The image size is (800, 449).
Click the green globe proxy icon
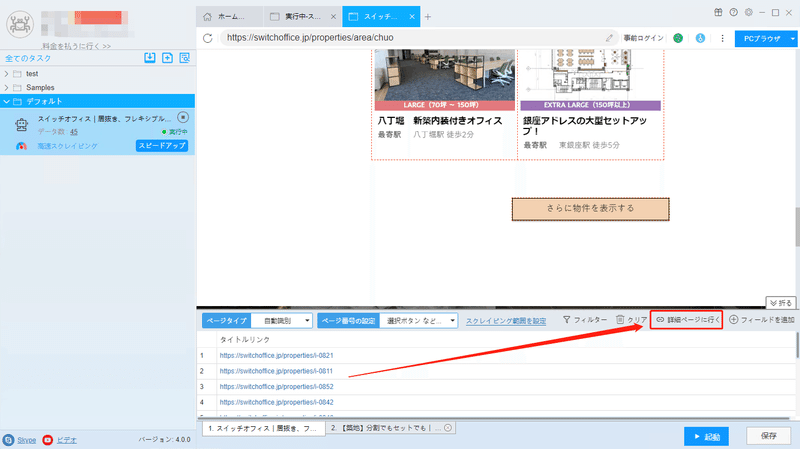pyautogui.click(x=678, y=38)
